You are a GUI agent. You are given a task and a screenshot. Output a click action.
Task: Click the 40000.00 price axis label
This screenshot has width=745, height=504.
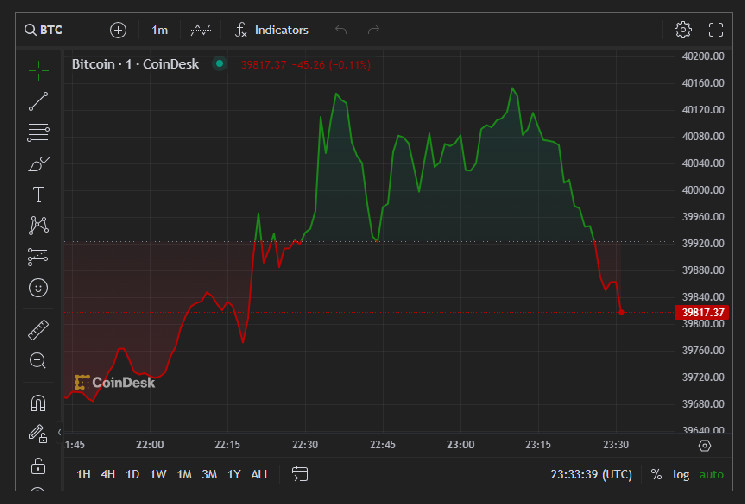[x=703, y=190]
